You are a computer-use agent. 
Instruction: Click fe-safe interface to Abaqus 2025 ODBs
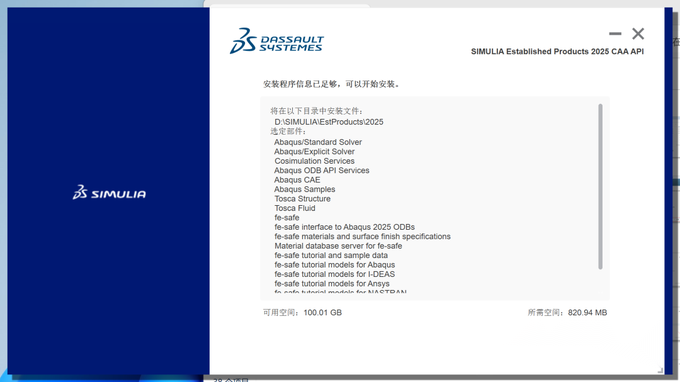[344, 227]
